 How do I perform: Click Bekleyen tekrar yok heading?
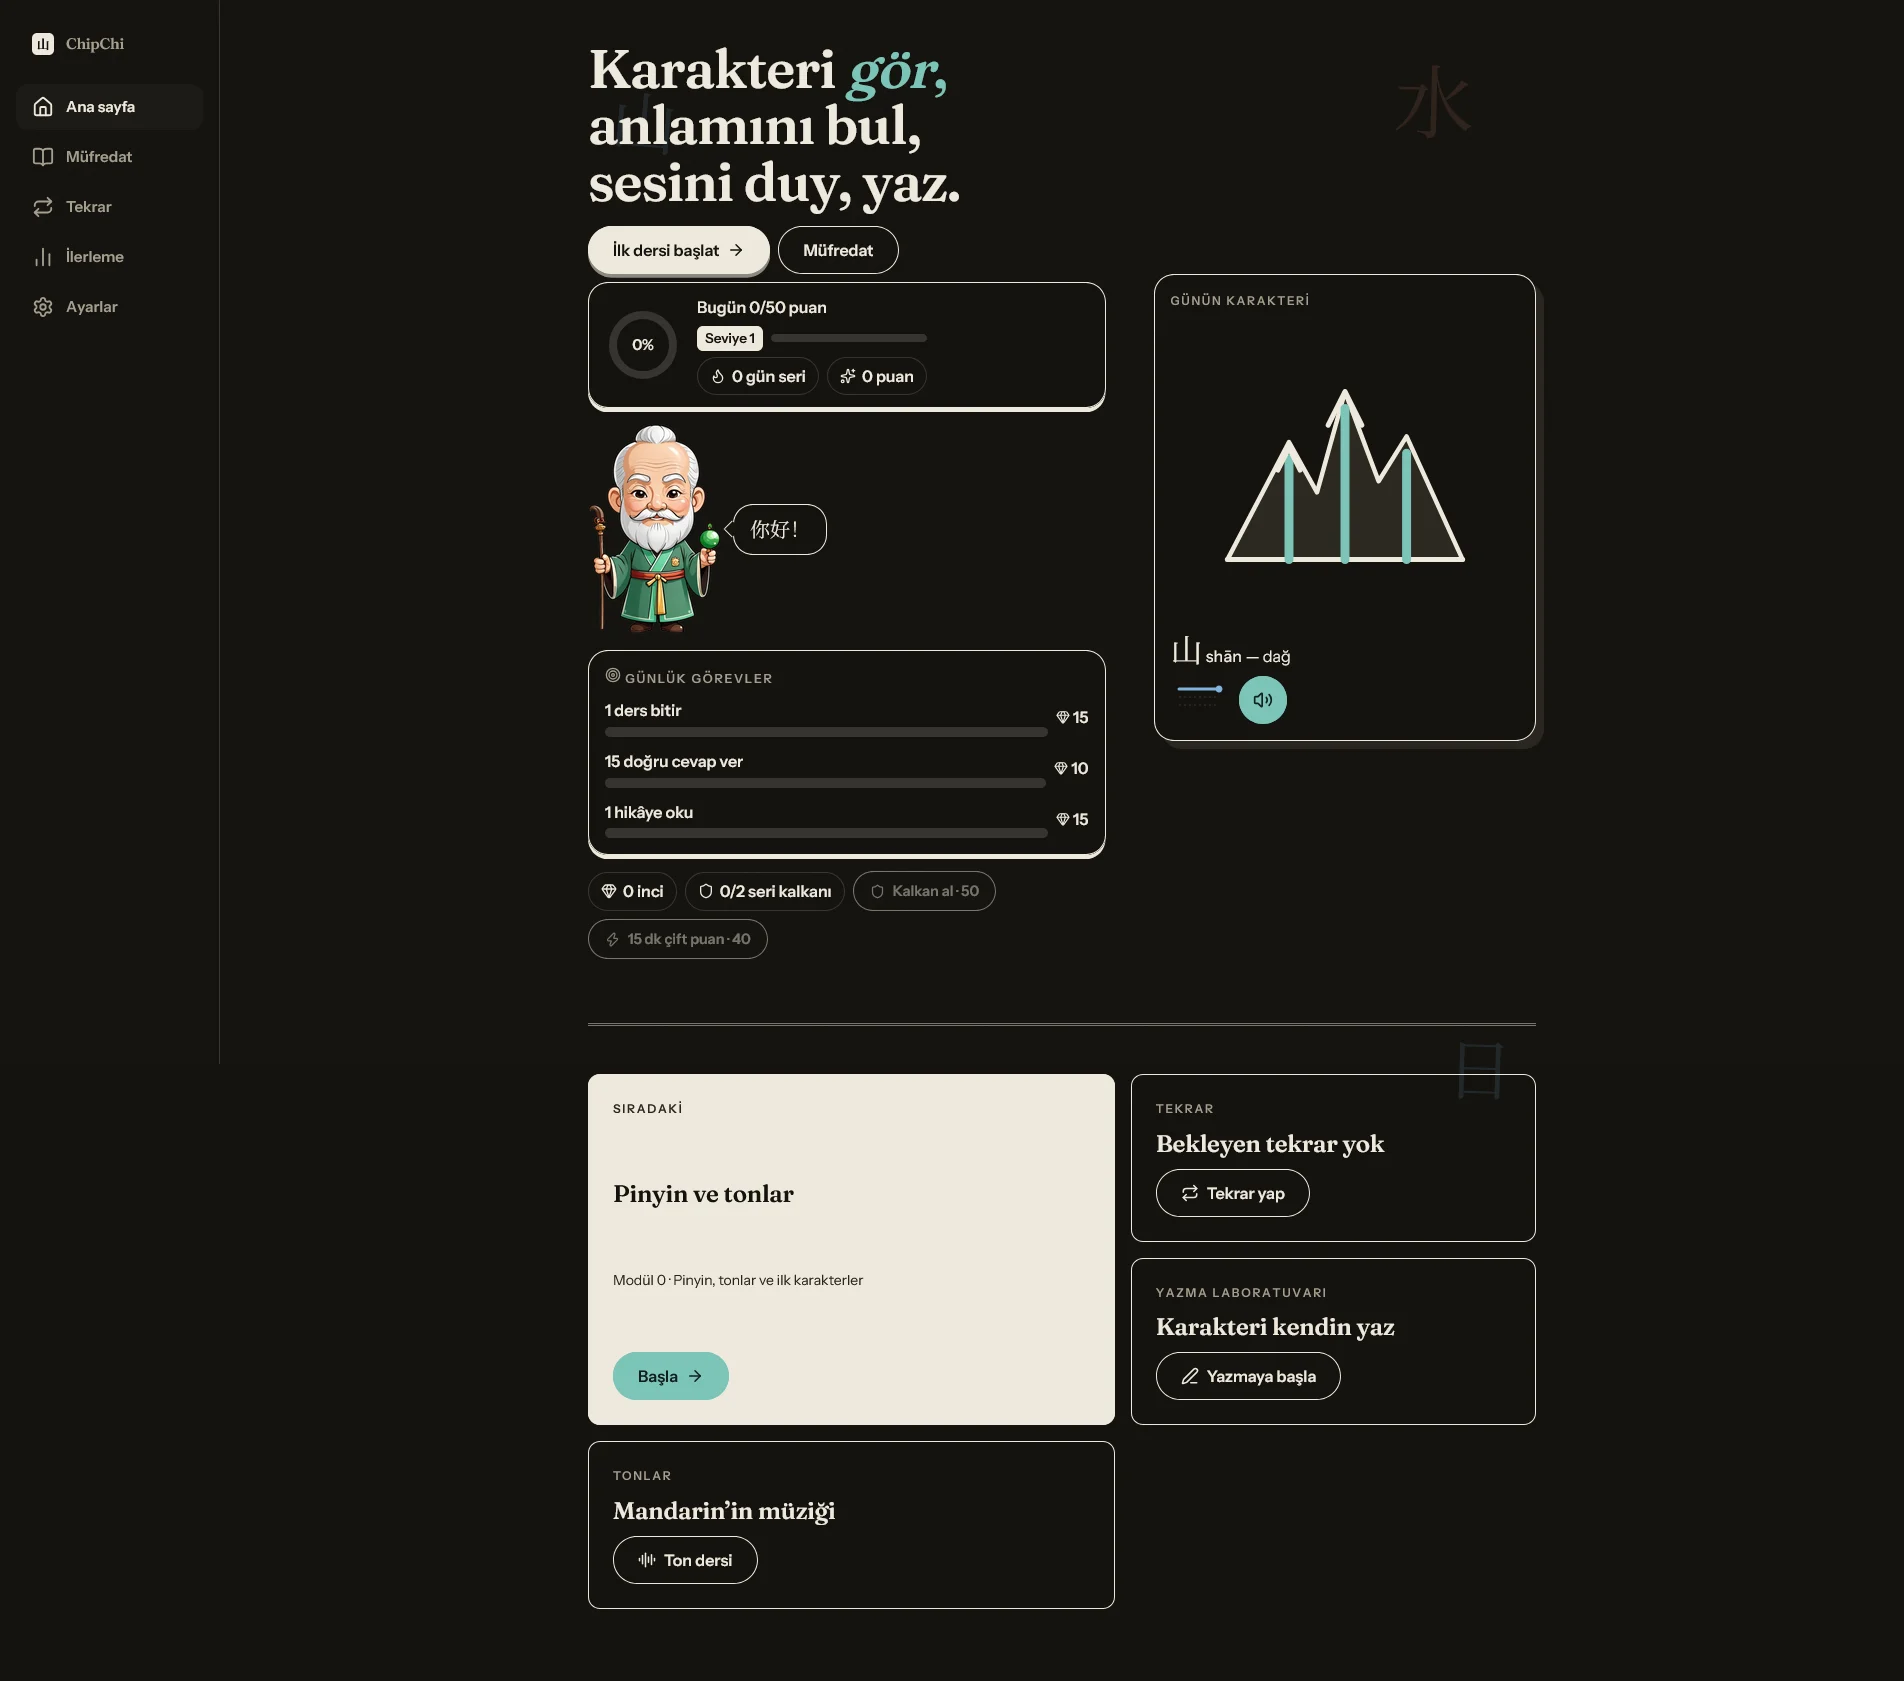tap(1270, 1144)
